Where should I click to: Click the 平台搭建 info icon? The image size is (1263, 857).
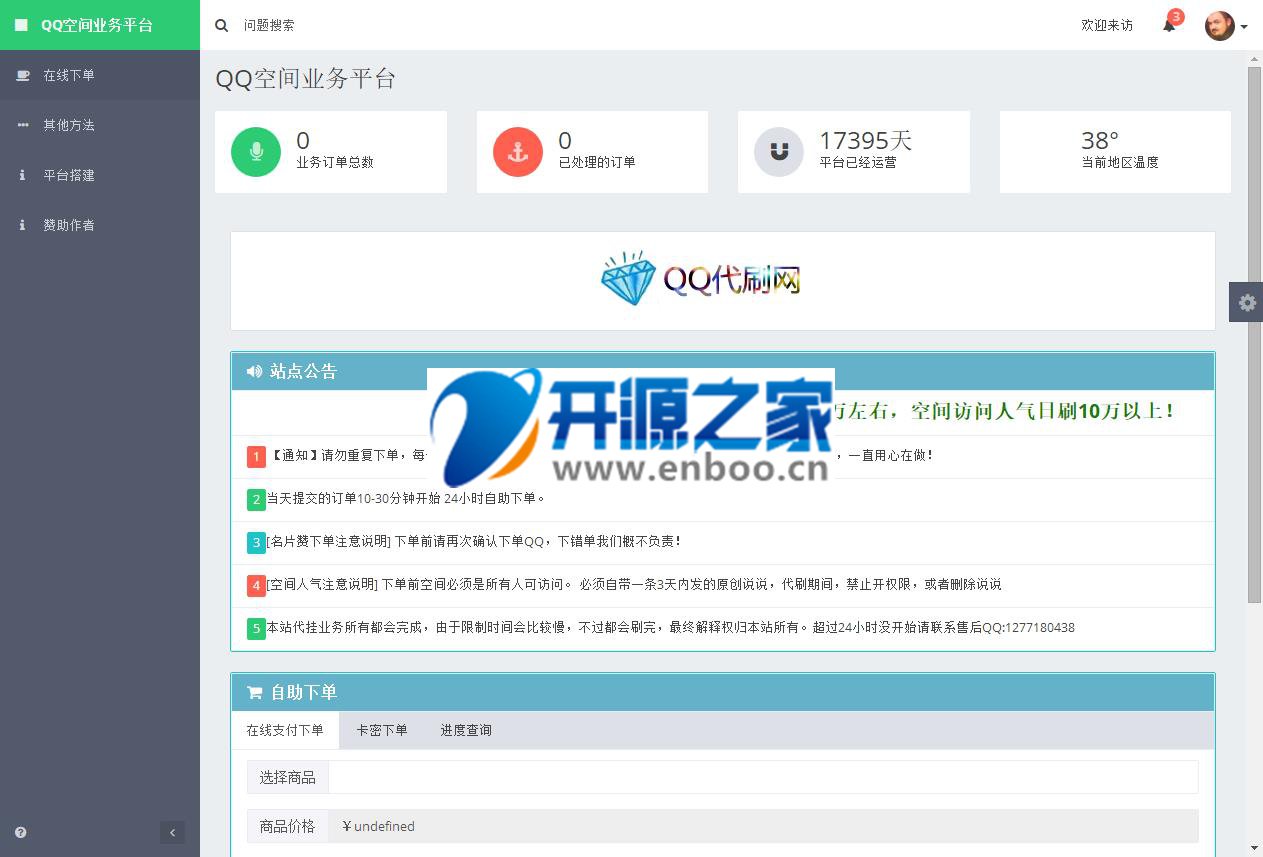22,175
